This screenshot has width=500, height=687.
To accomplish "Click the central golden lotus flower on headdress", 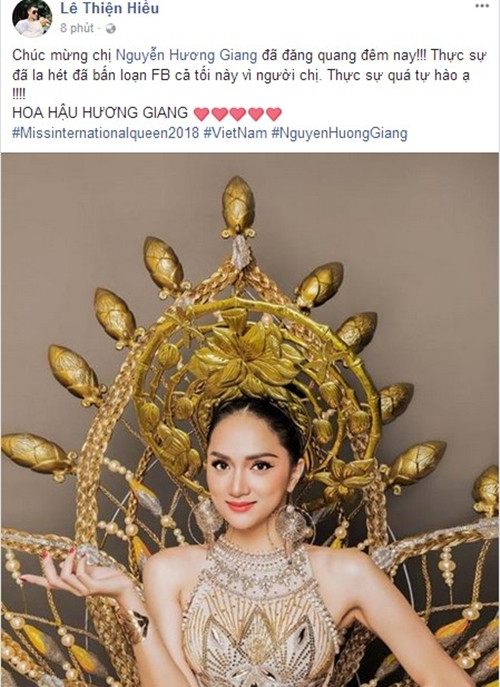I will (x=250, y=356).
